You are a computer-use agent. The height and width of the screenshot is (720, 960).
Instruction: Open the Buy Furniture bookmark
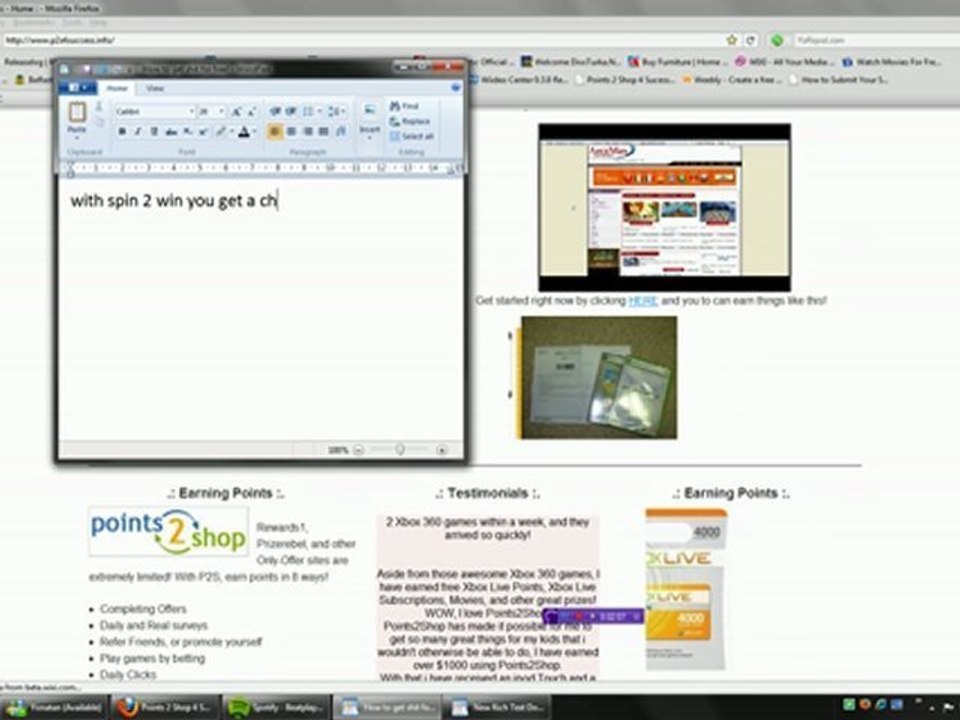pos(677,61)
